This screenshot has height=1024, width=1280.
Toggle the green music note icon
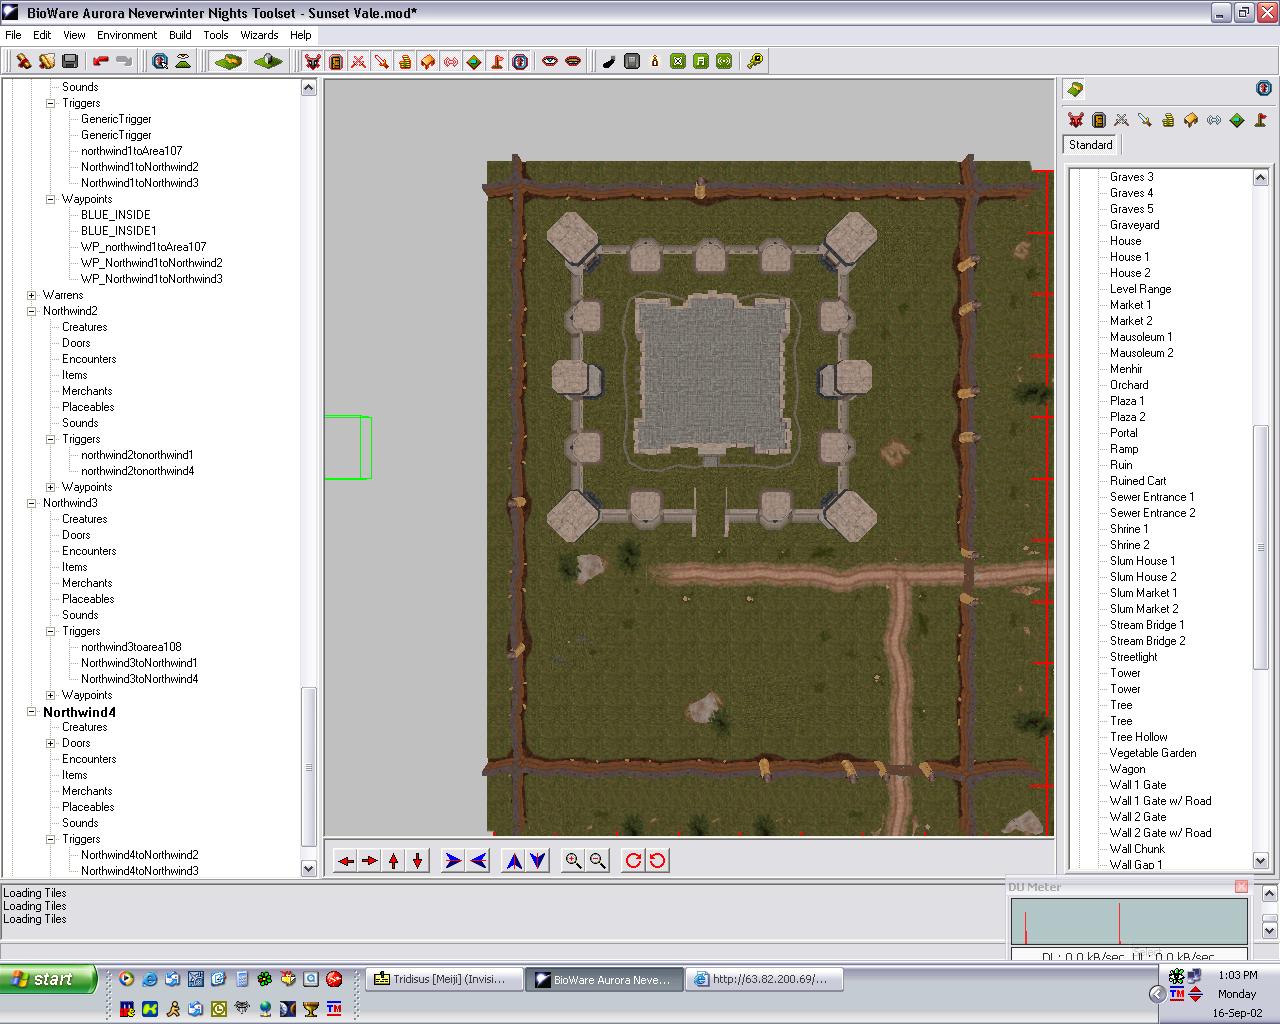tap(701, 62)
